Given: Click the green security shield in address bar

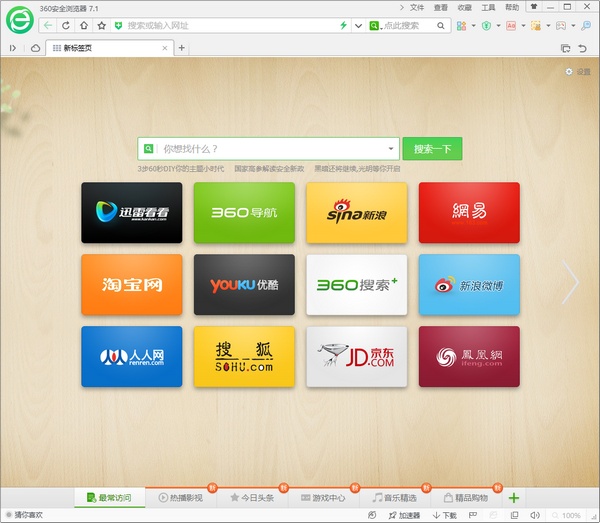Looking at the screenshot, I should (x=119, y=26).
